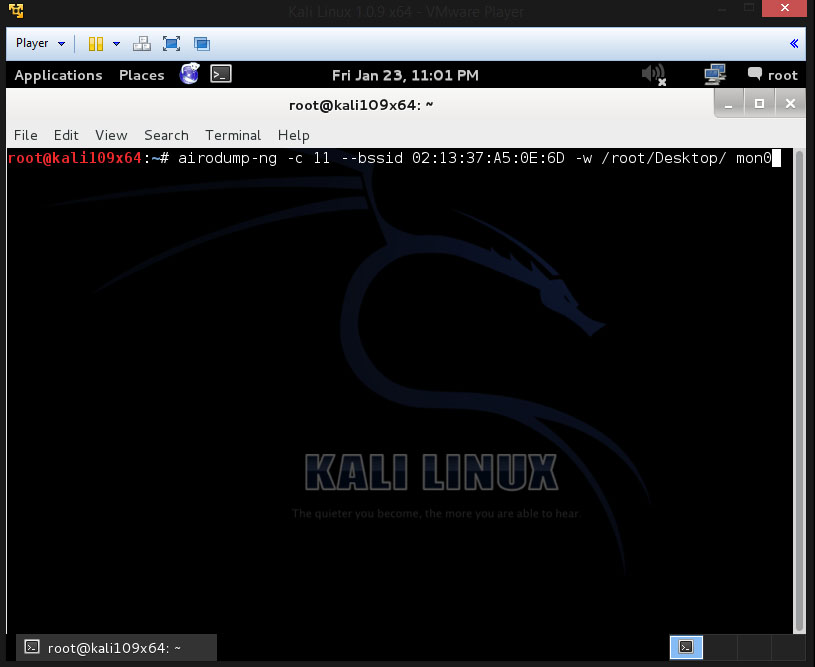Open the terminal File menu
The width and height of the screenshot is (815, 667).
click(x=25, y=135)
